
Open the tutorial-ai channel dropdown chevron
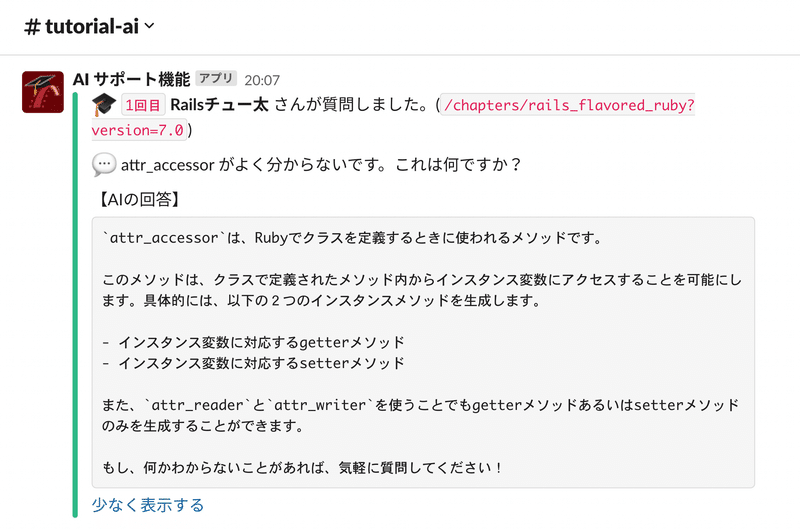coord(150,27)
